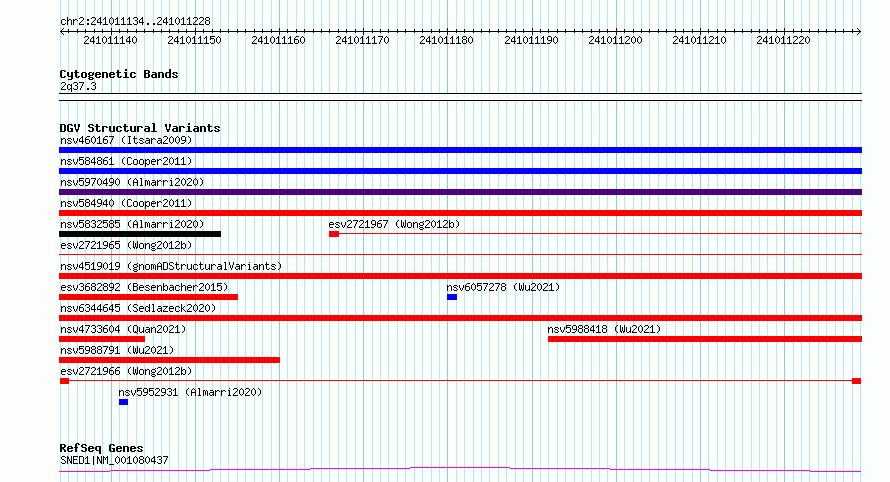Click the right arrow end of the ruler
Screen dimensions: 890x482
(859, 32)
